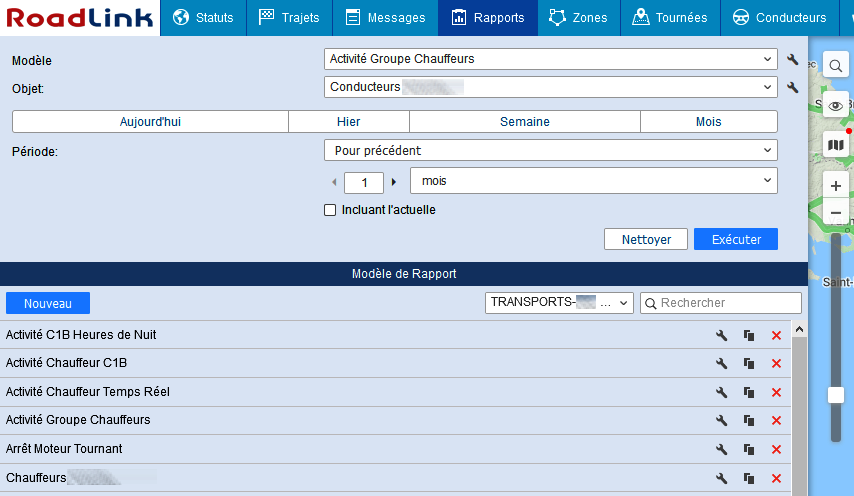
Task: Delete the Activité Chauffeur Temps Réel template
Action: click(x=776, y=392)
